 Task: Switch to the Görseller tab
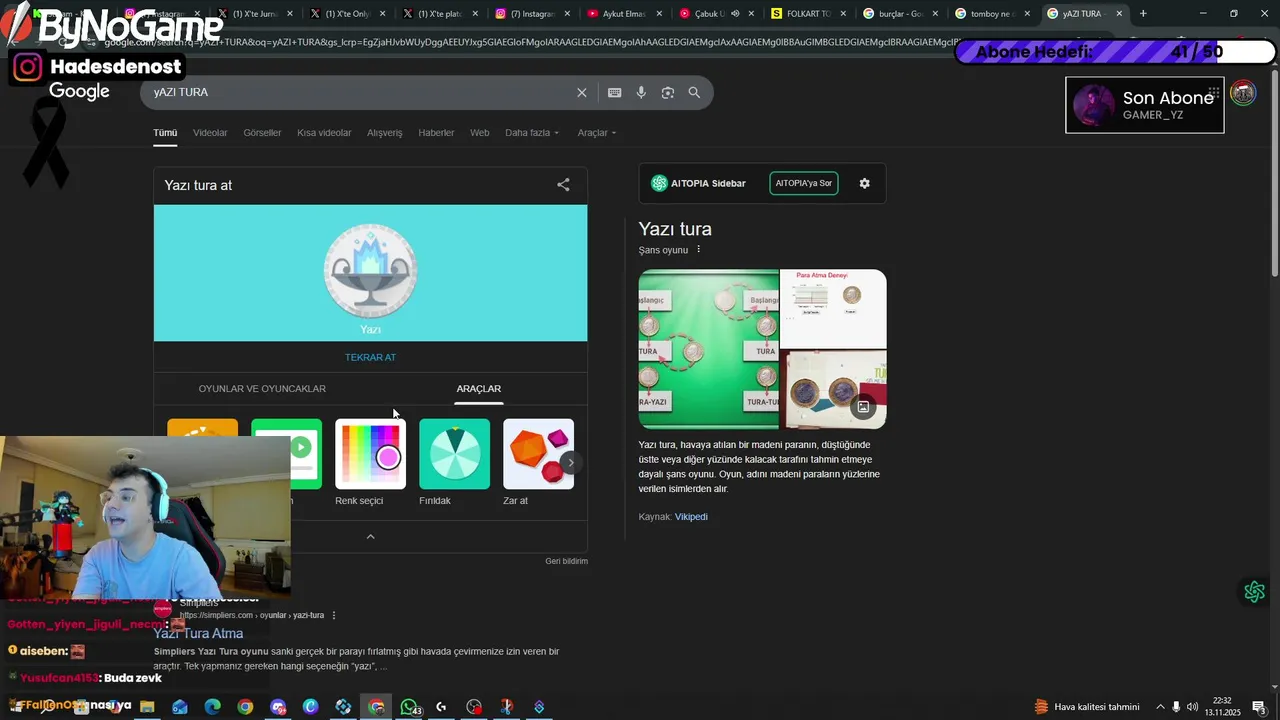pyautogui.click(x=262, y=133)
